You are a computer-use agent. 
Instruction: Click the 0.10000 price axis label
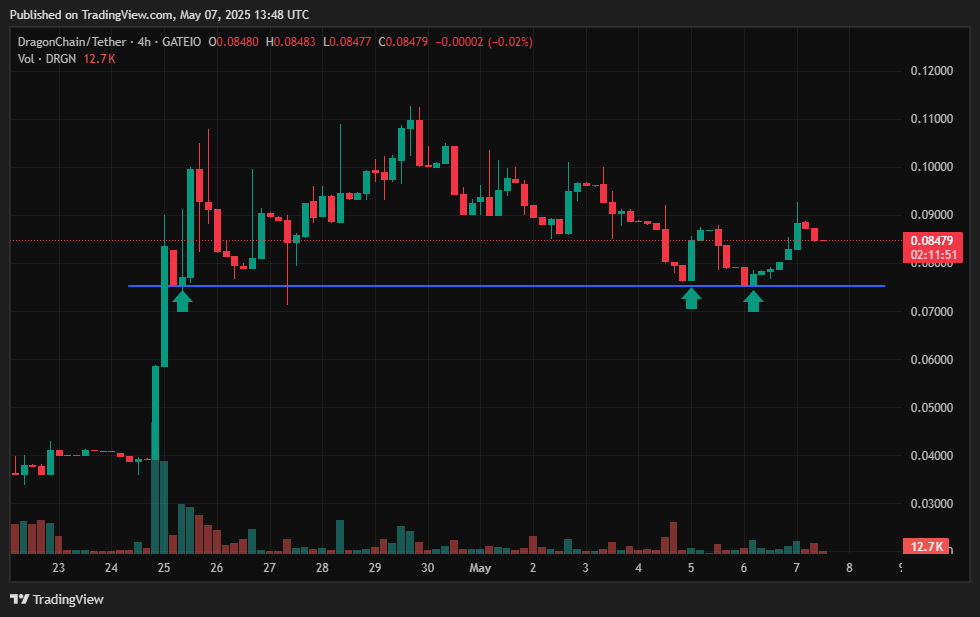(932, 167)
